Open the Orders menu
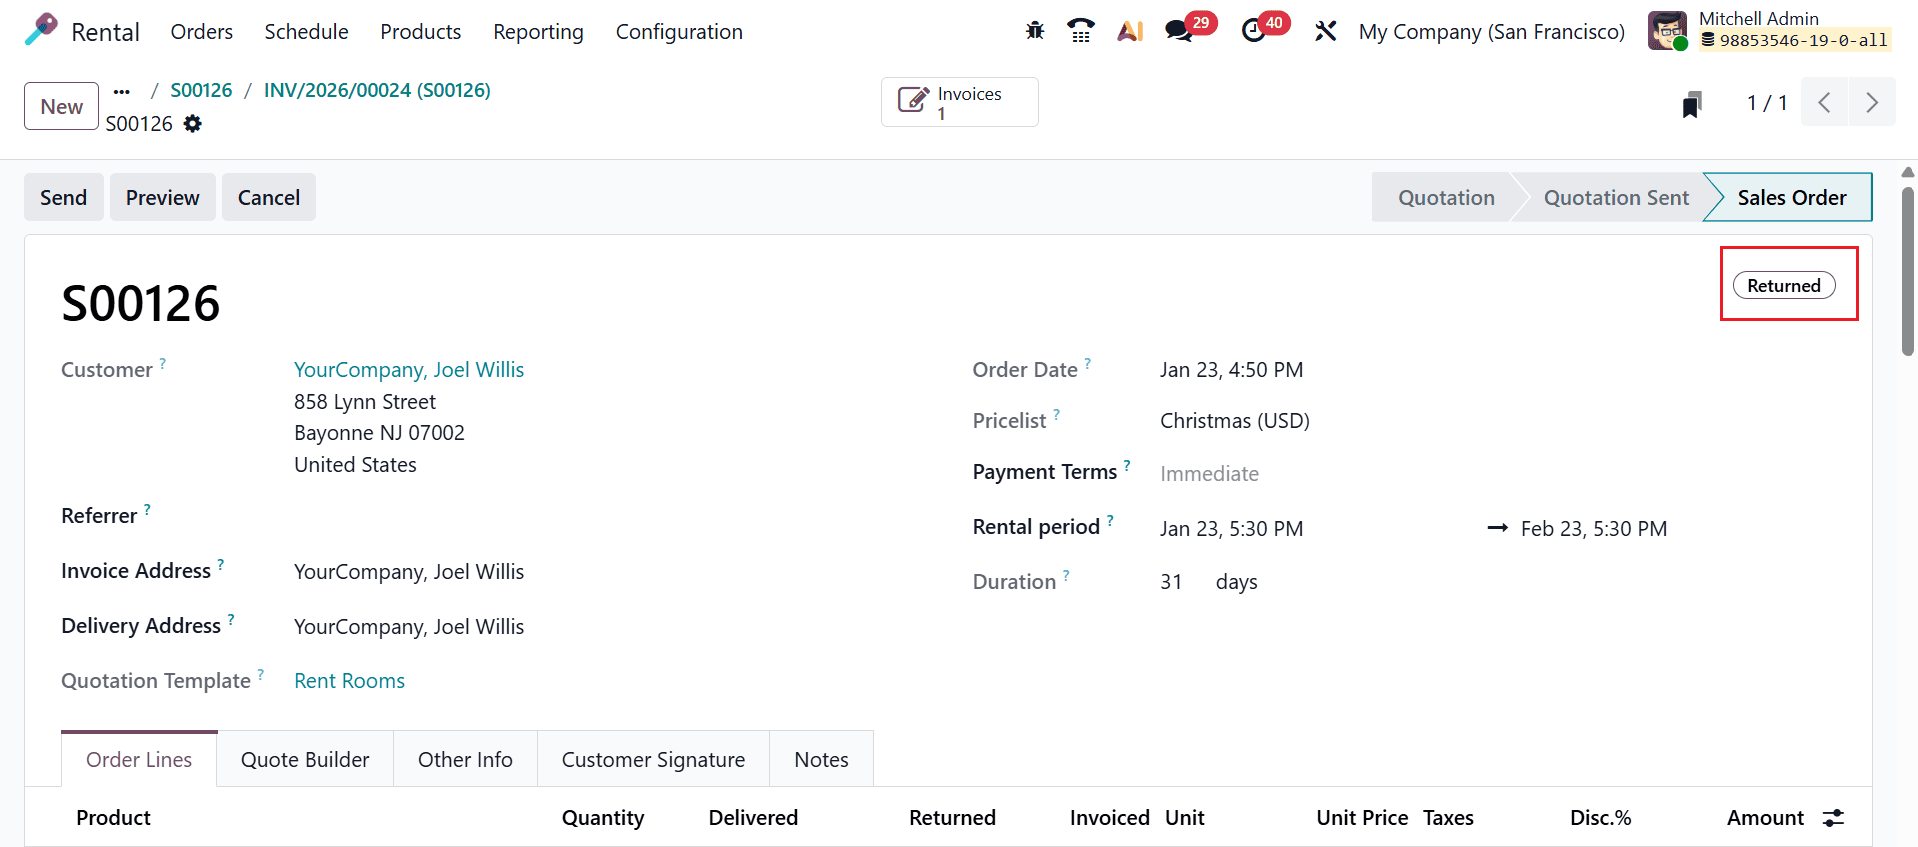The height and width of the screenshot is (847, 1918). point(201,32)
